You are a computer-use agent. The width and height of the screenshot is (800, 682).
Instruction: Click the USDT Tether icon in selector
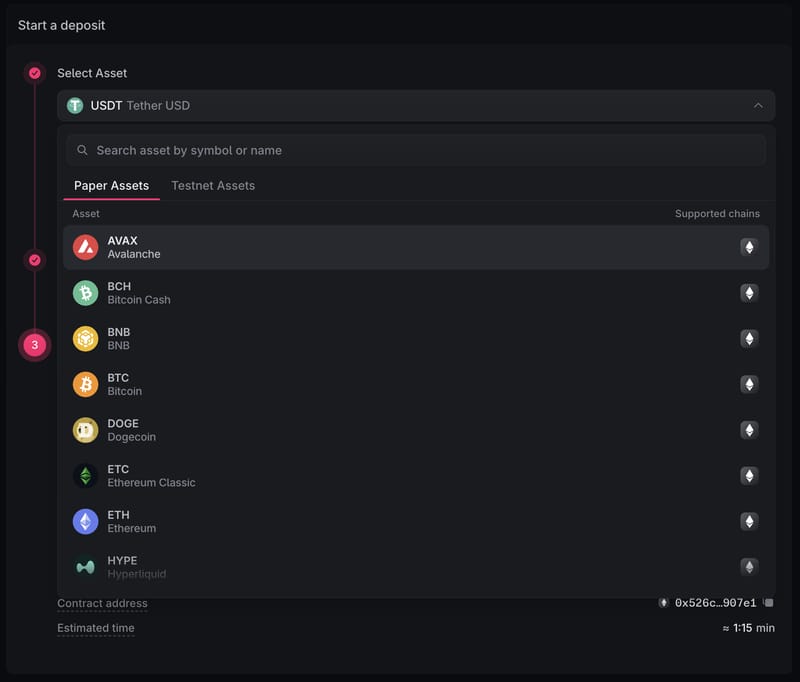[x=75, y=106]
